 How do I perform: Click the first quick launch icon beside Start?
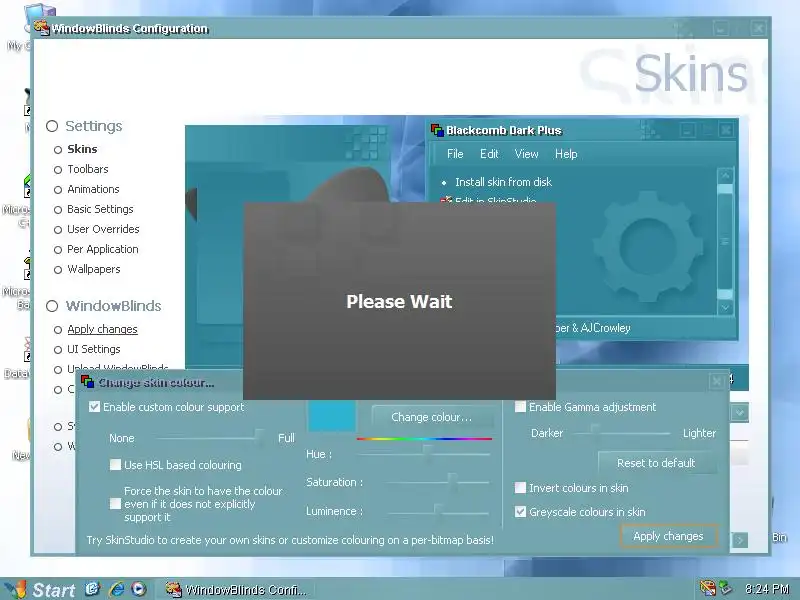(x=93, y=589)
